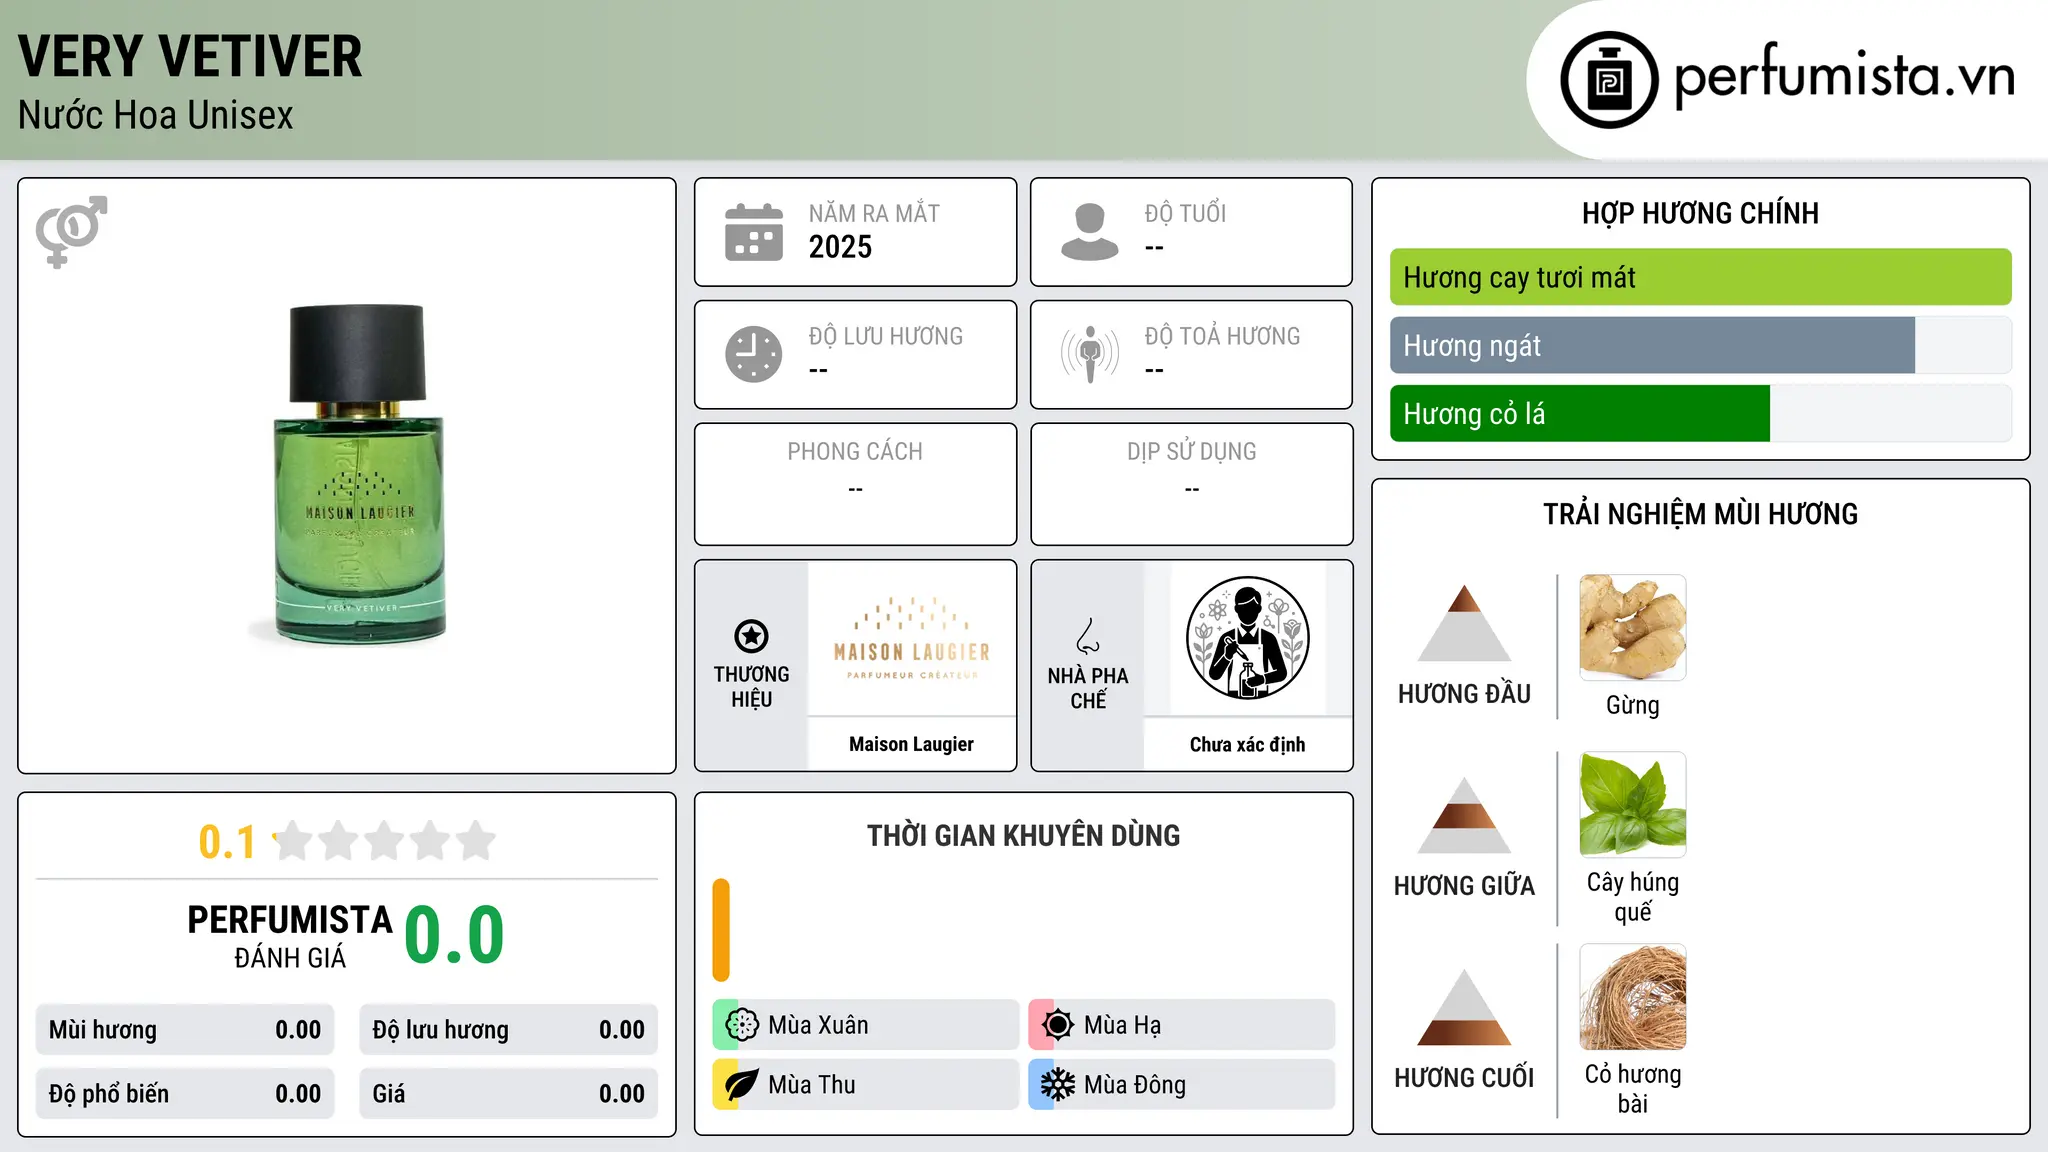2048x1152 pixels.
Task: Click the Trải nghiệm mùi hương heading
Action: click(x=1700, y=515)
